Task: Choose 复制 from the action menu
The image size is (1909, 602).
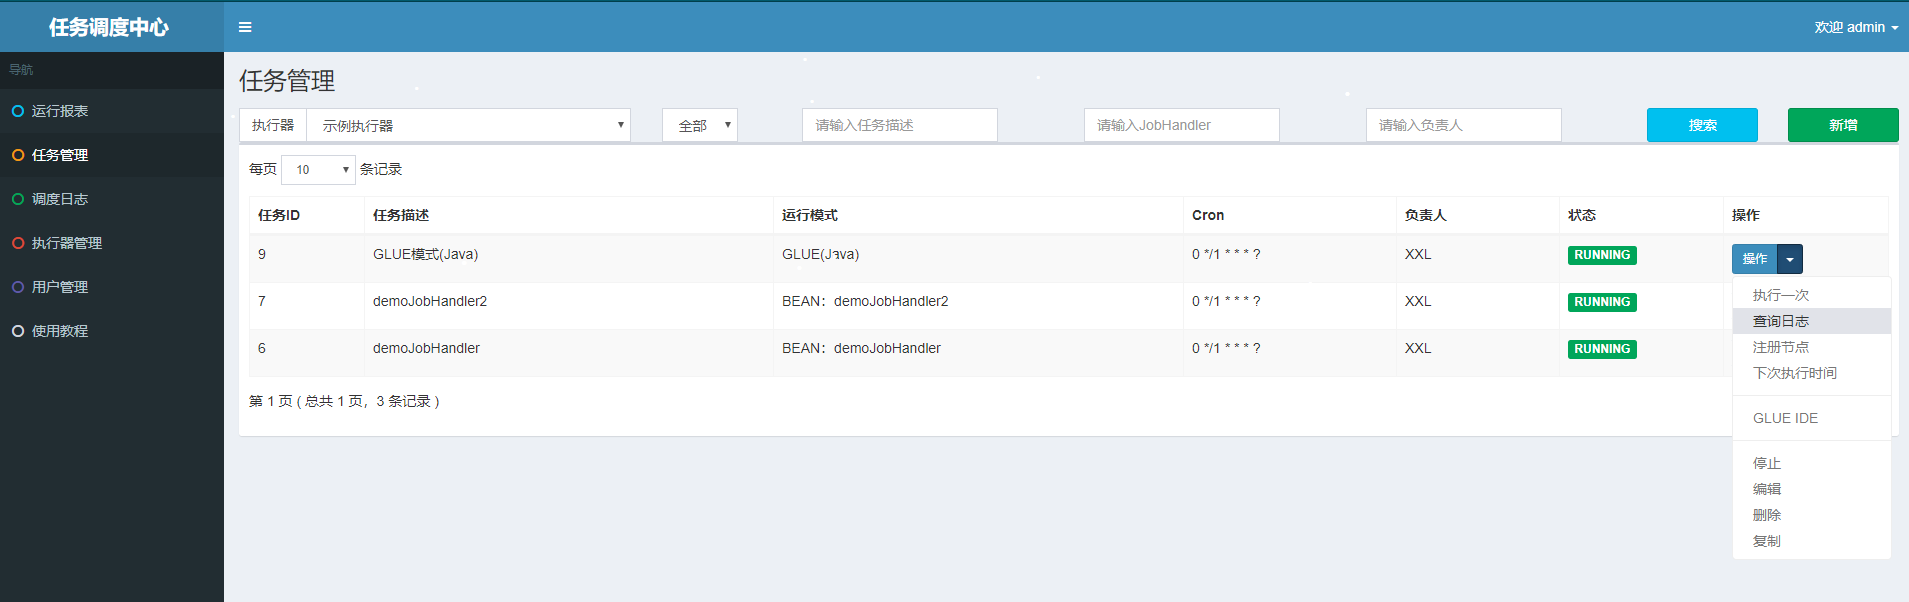Action: pos(1811,541)
